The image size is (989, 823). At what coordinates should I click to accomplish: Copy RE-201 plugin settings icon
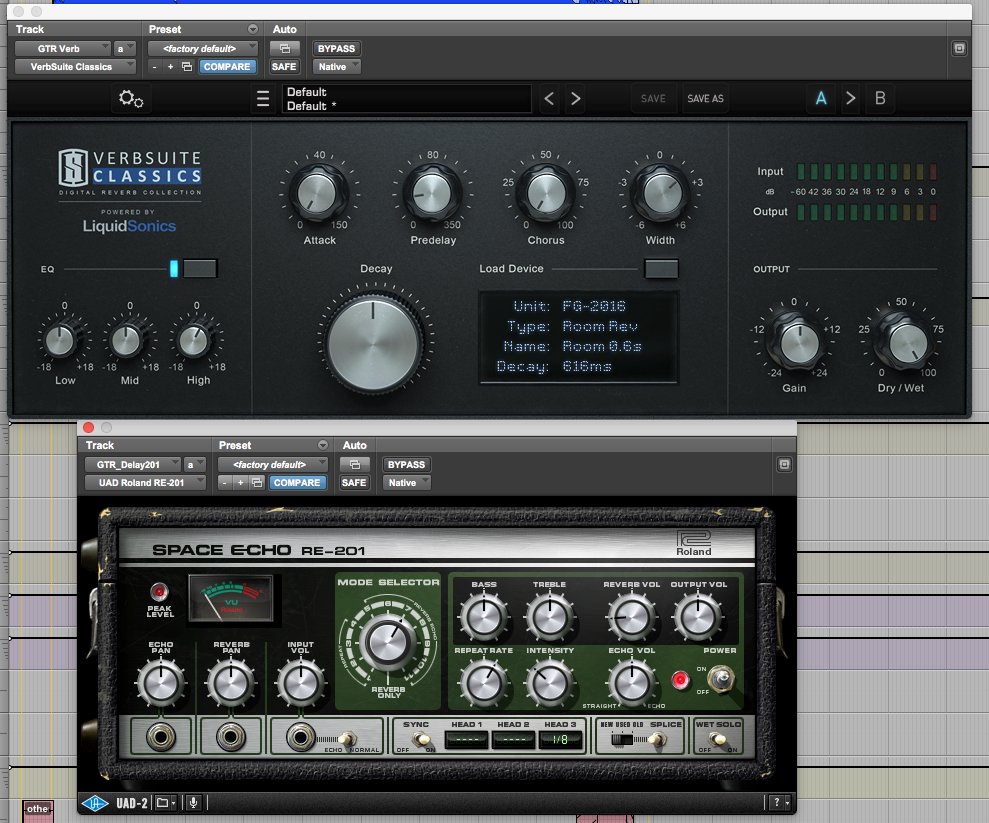(257, 482)
